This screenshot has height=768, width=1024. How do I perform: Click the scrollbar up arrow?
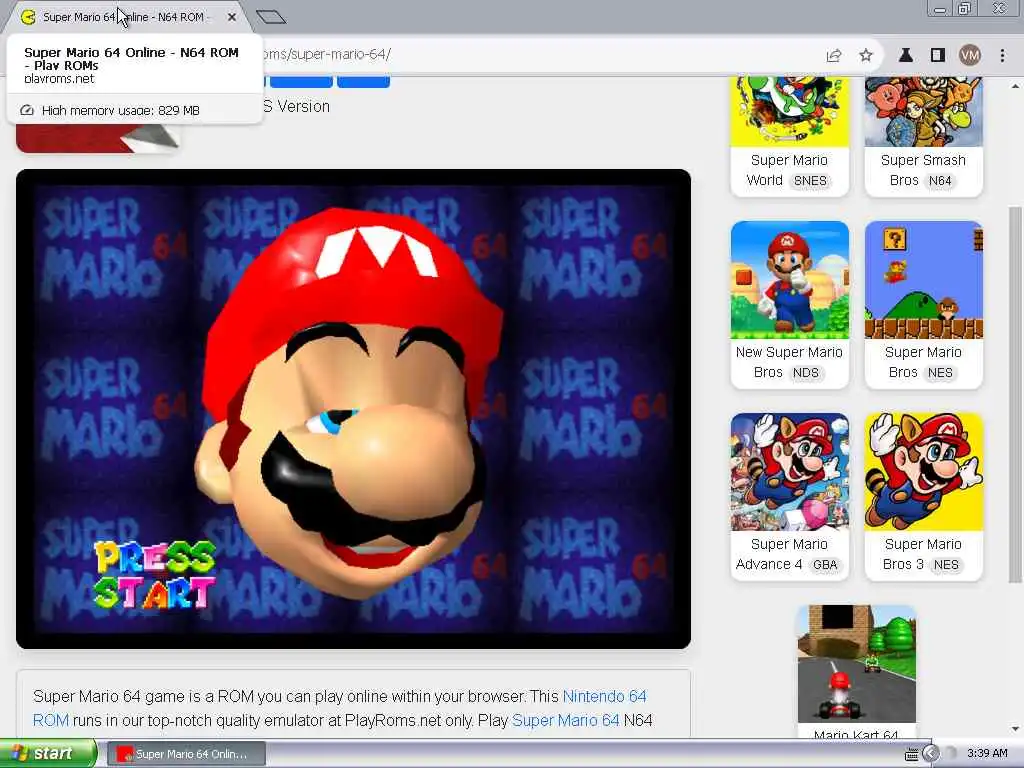[1015, 86]
